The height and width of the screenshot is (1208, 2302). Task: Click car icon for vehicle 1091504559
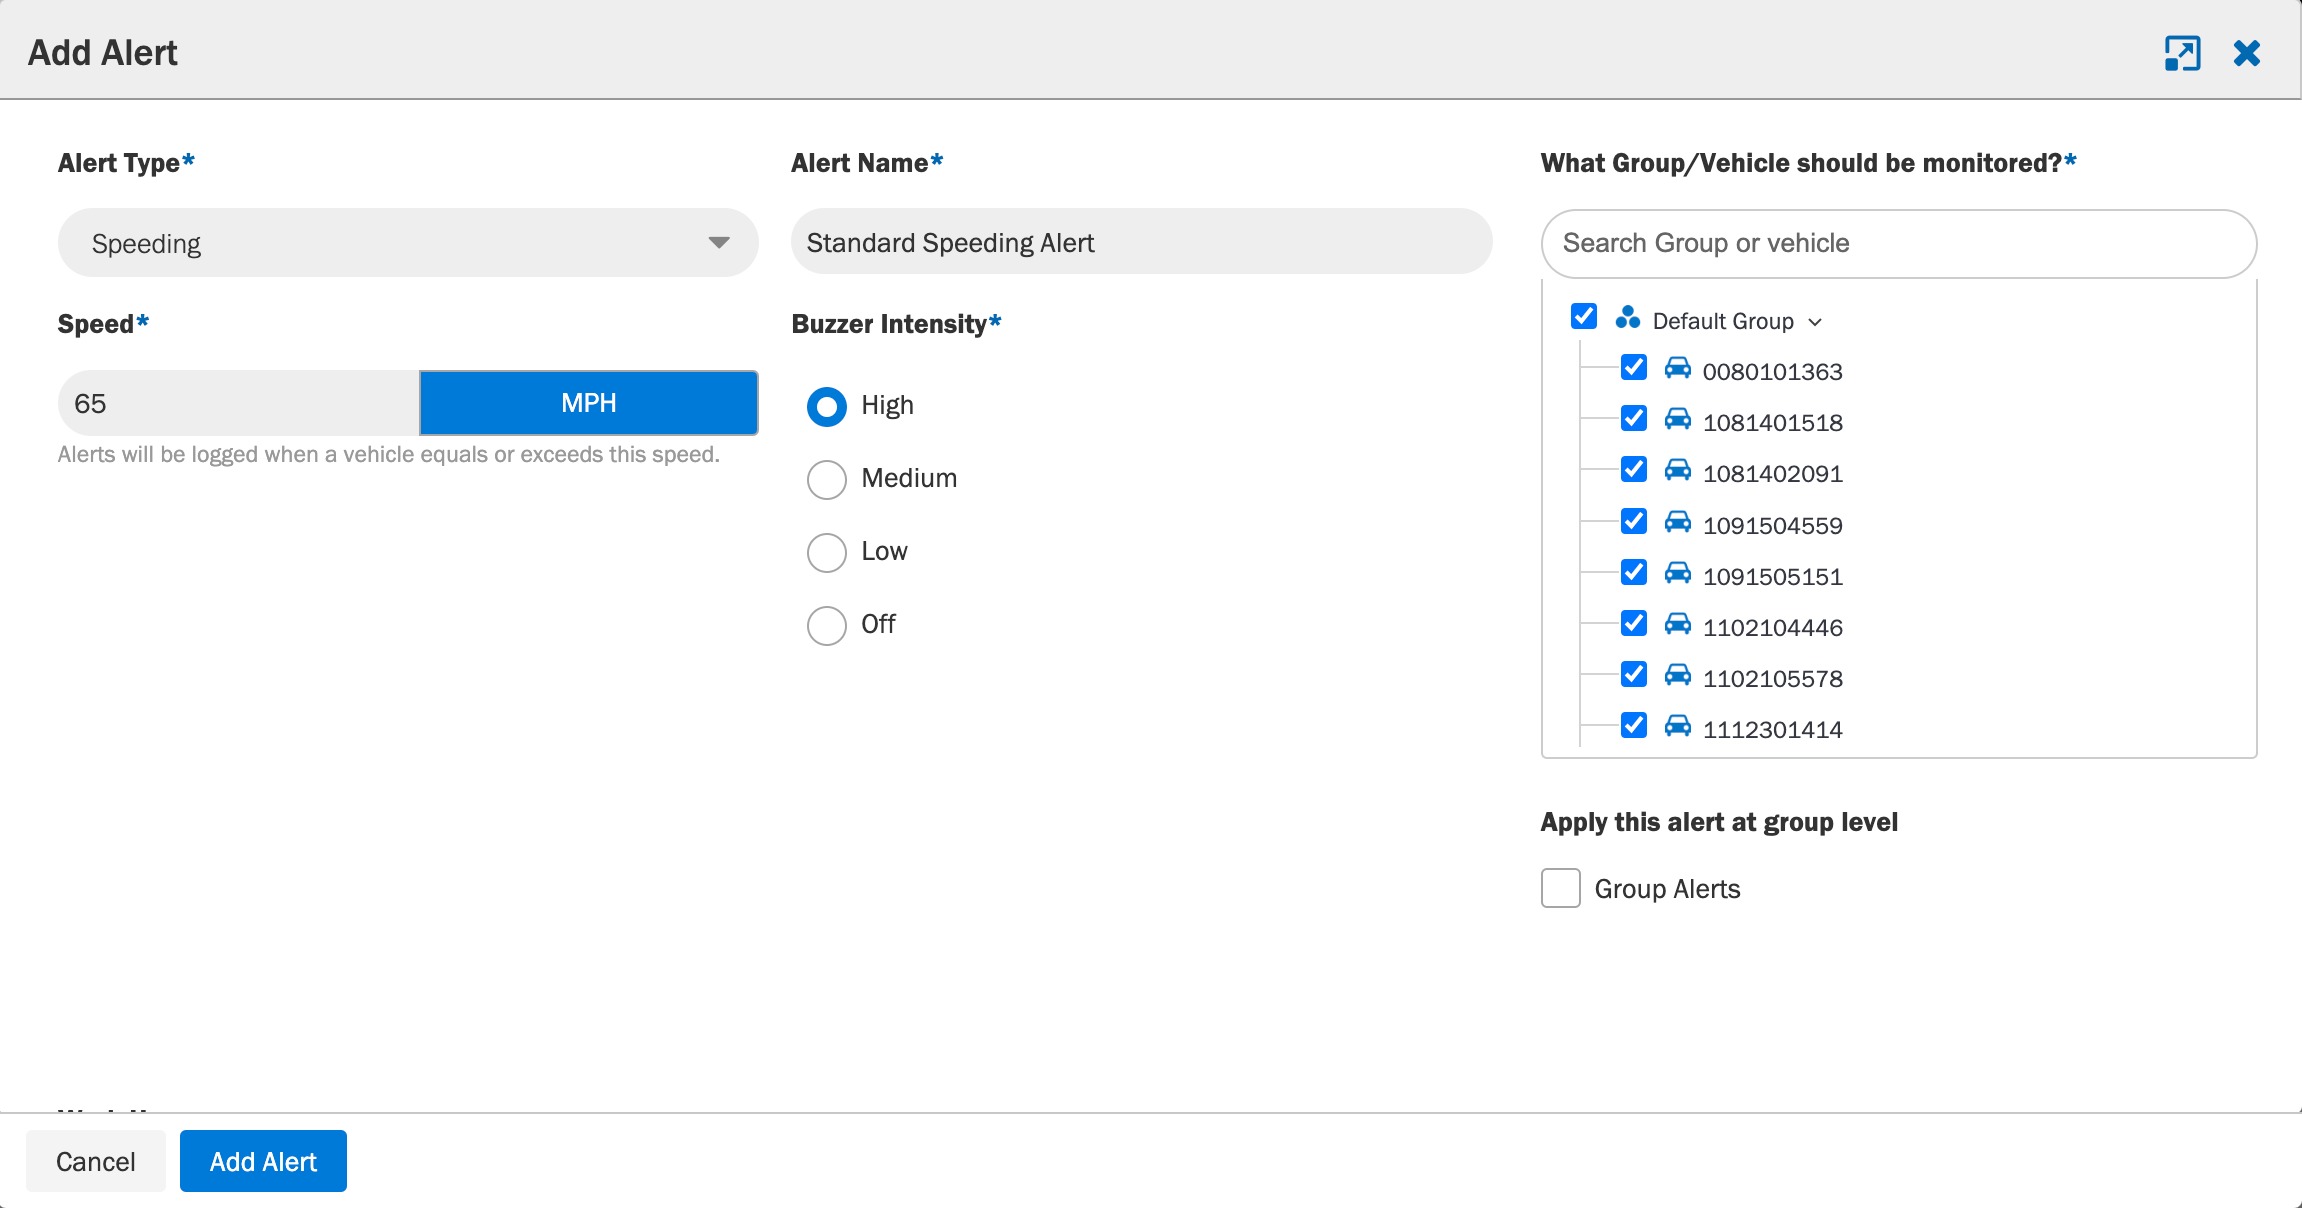point(1678,522)
